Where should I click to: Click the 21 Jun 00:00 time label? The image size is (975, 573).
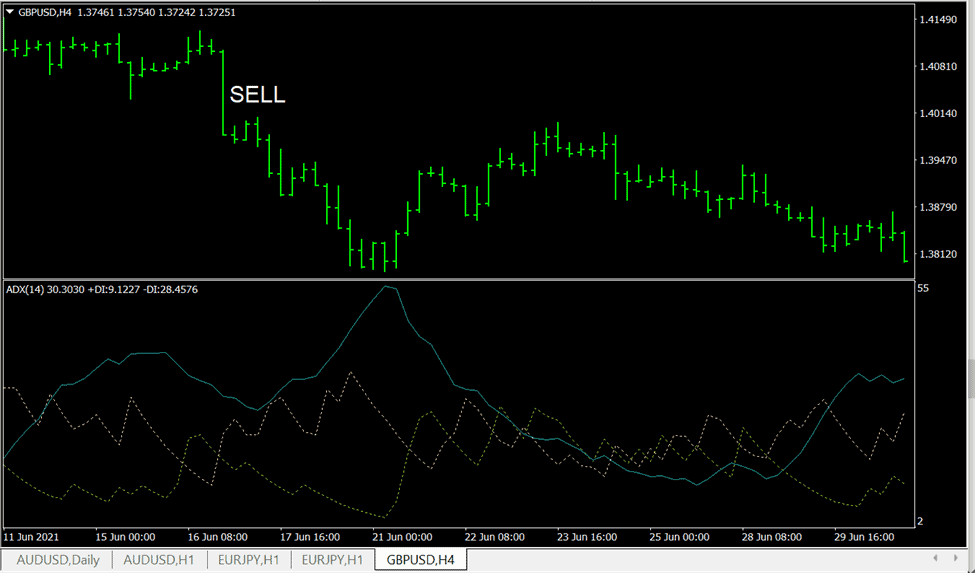pyautogui.click(x=402, y=537)
